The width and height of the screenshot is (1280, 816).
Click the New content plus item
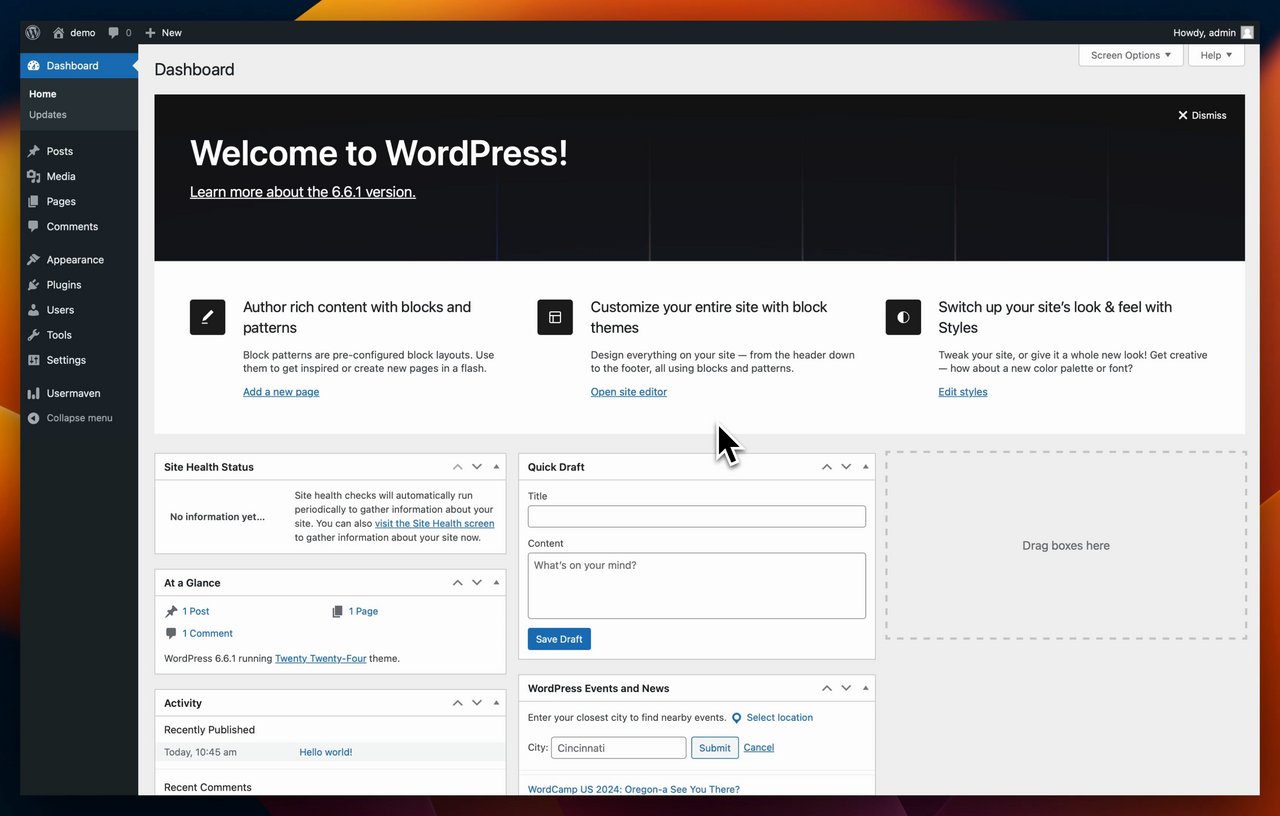click(164, 32)
